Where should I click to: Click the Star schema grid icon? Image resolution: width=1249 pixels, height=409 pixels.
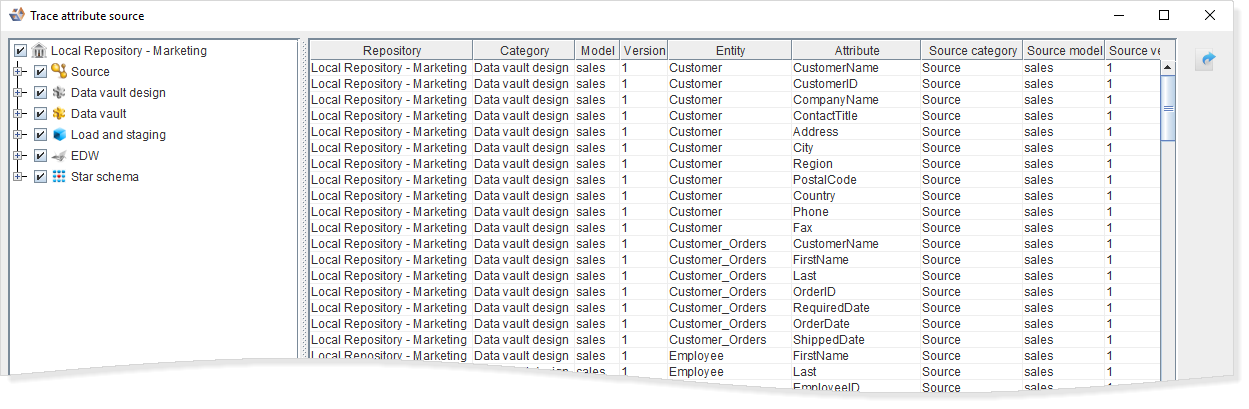(x=59, y=177)
